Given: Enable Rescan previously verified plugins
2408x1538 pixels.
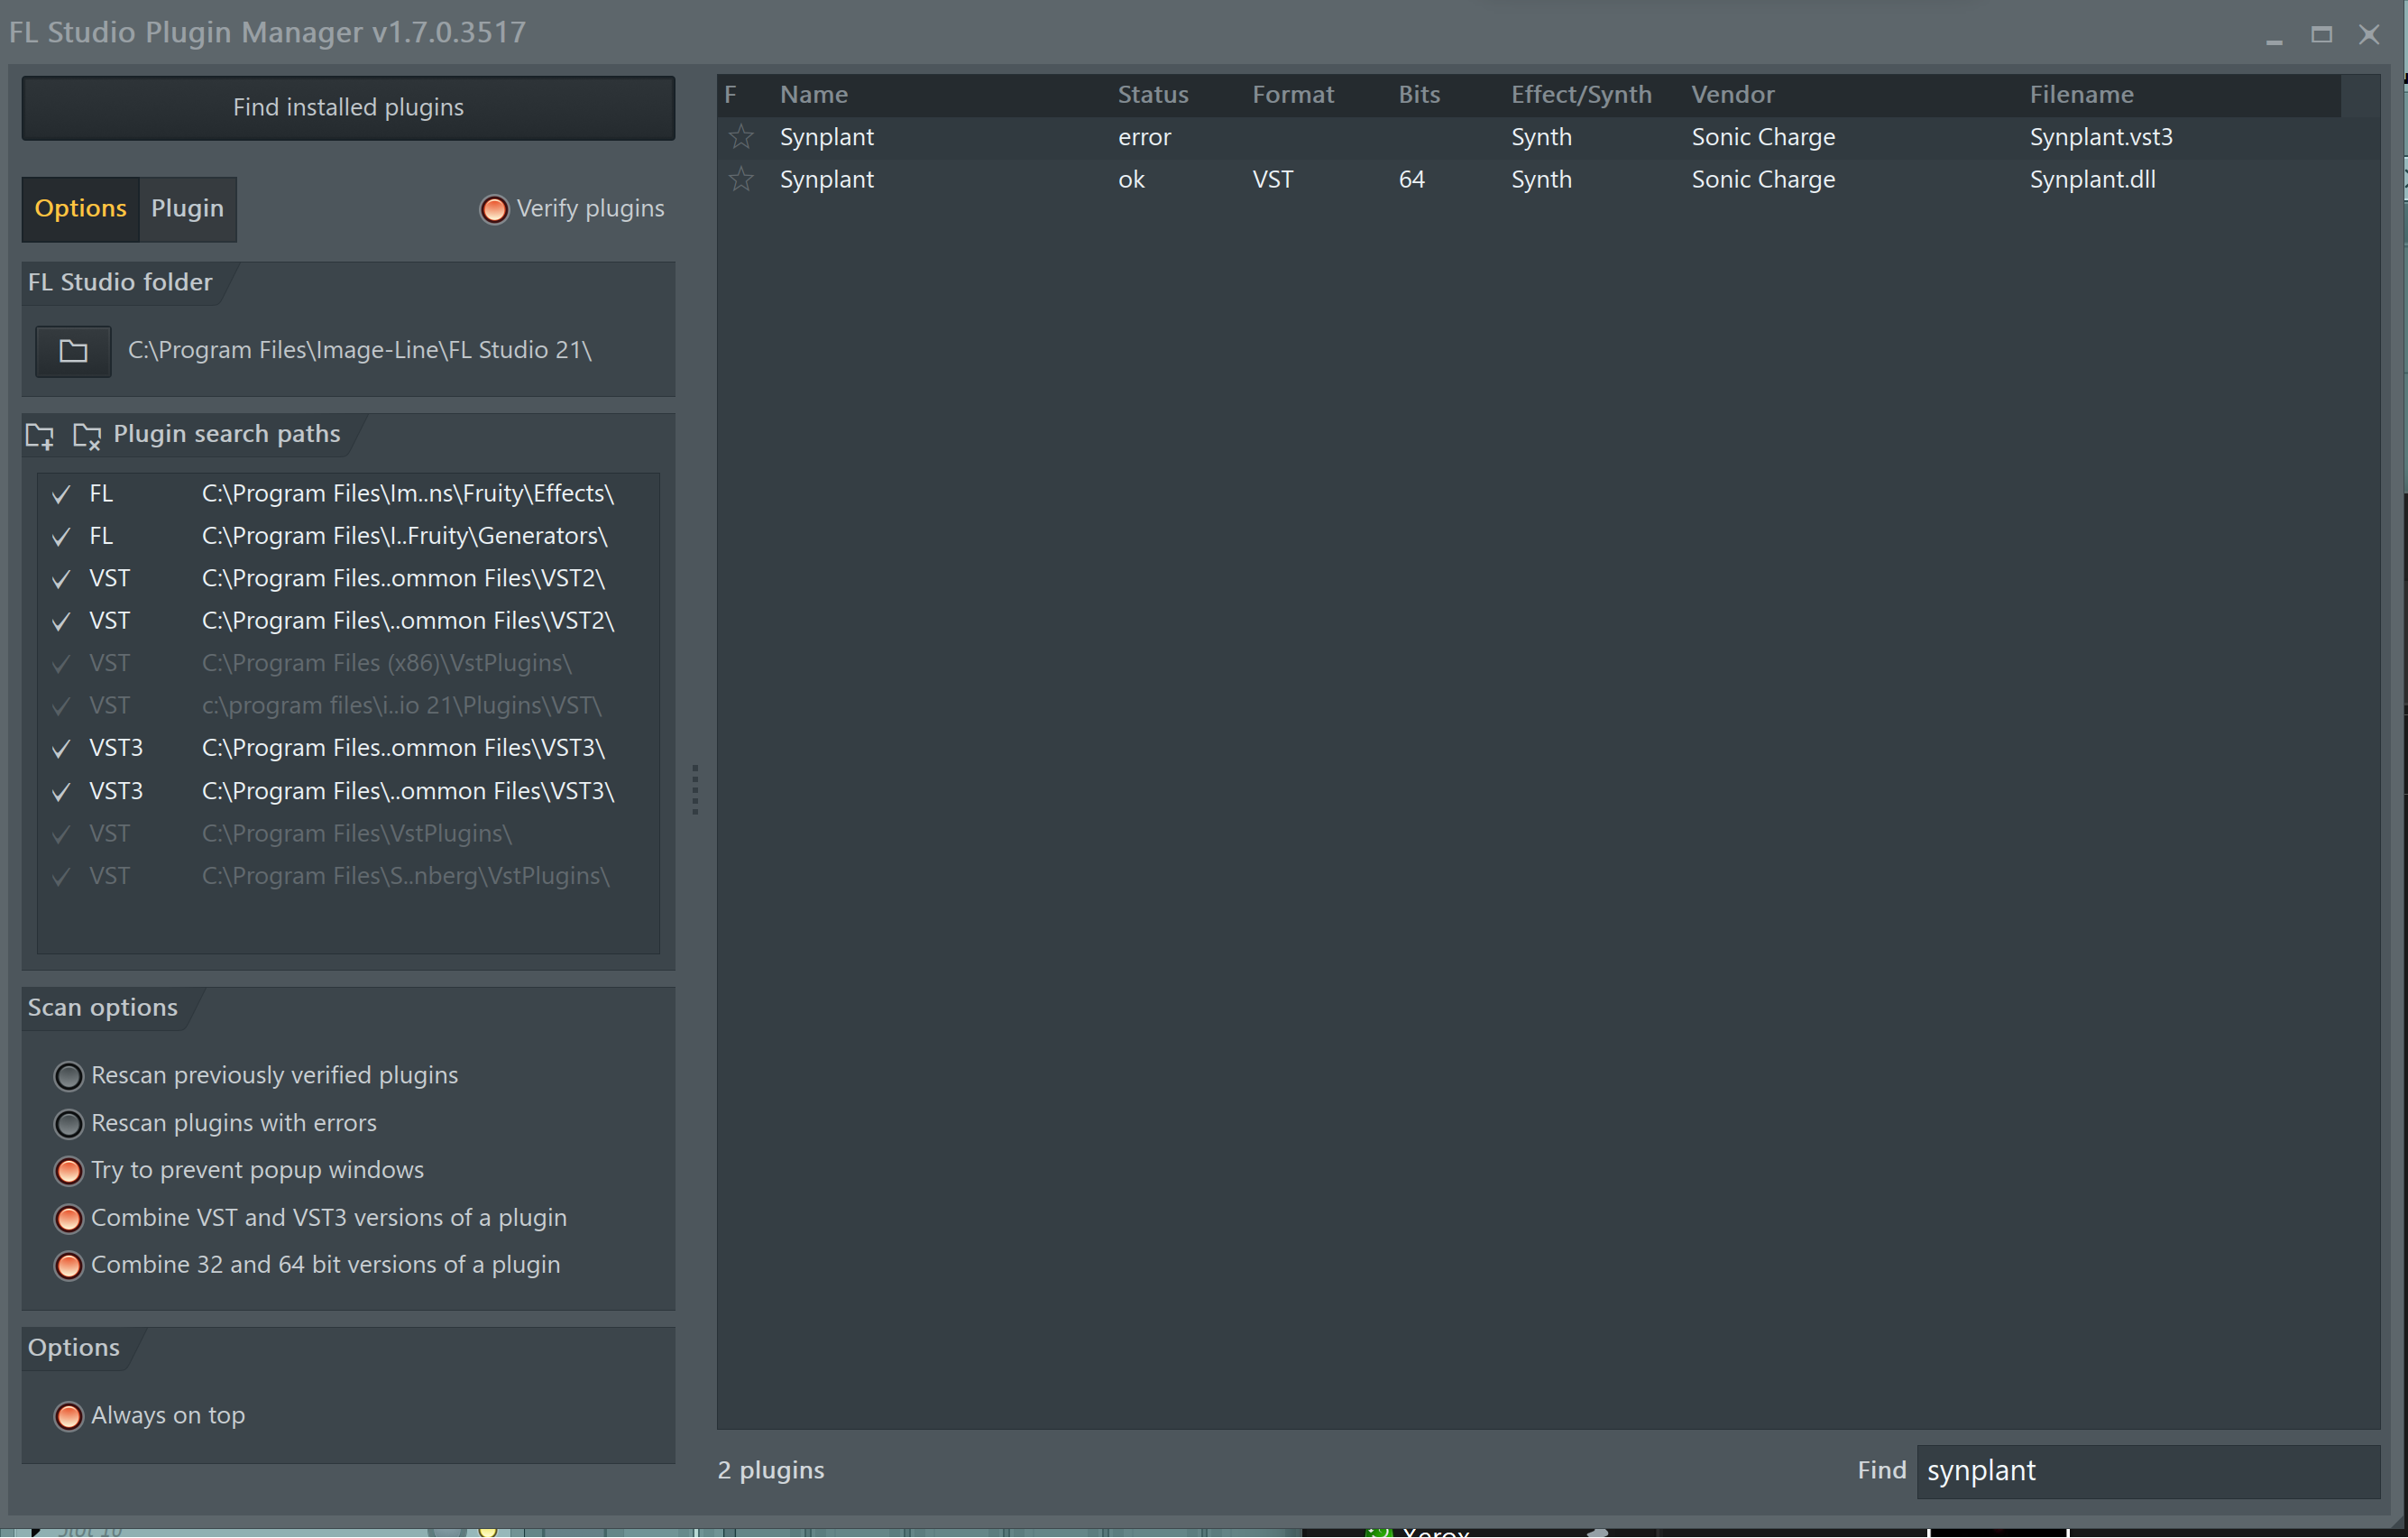Looking at the screenshot, I should (x=69, y=1076).
